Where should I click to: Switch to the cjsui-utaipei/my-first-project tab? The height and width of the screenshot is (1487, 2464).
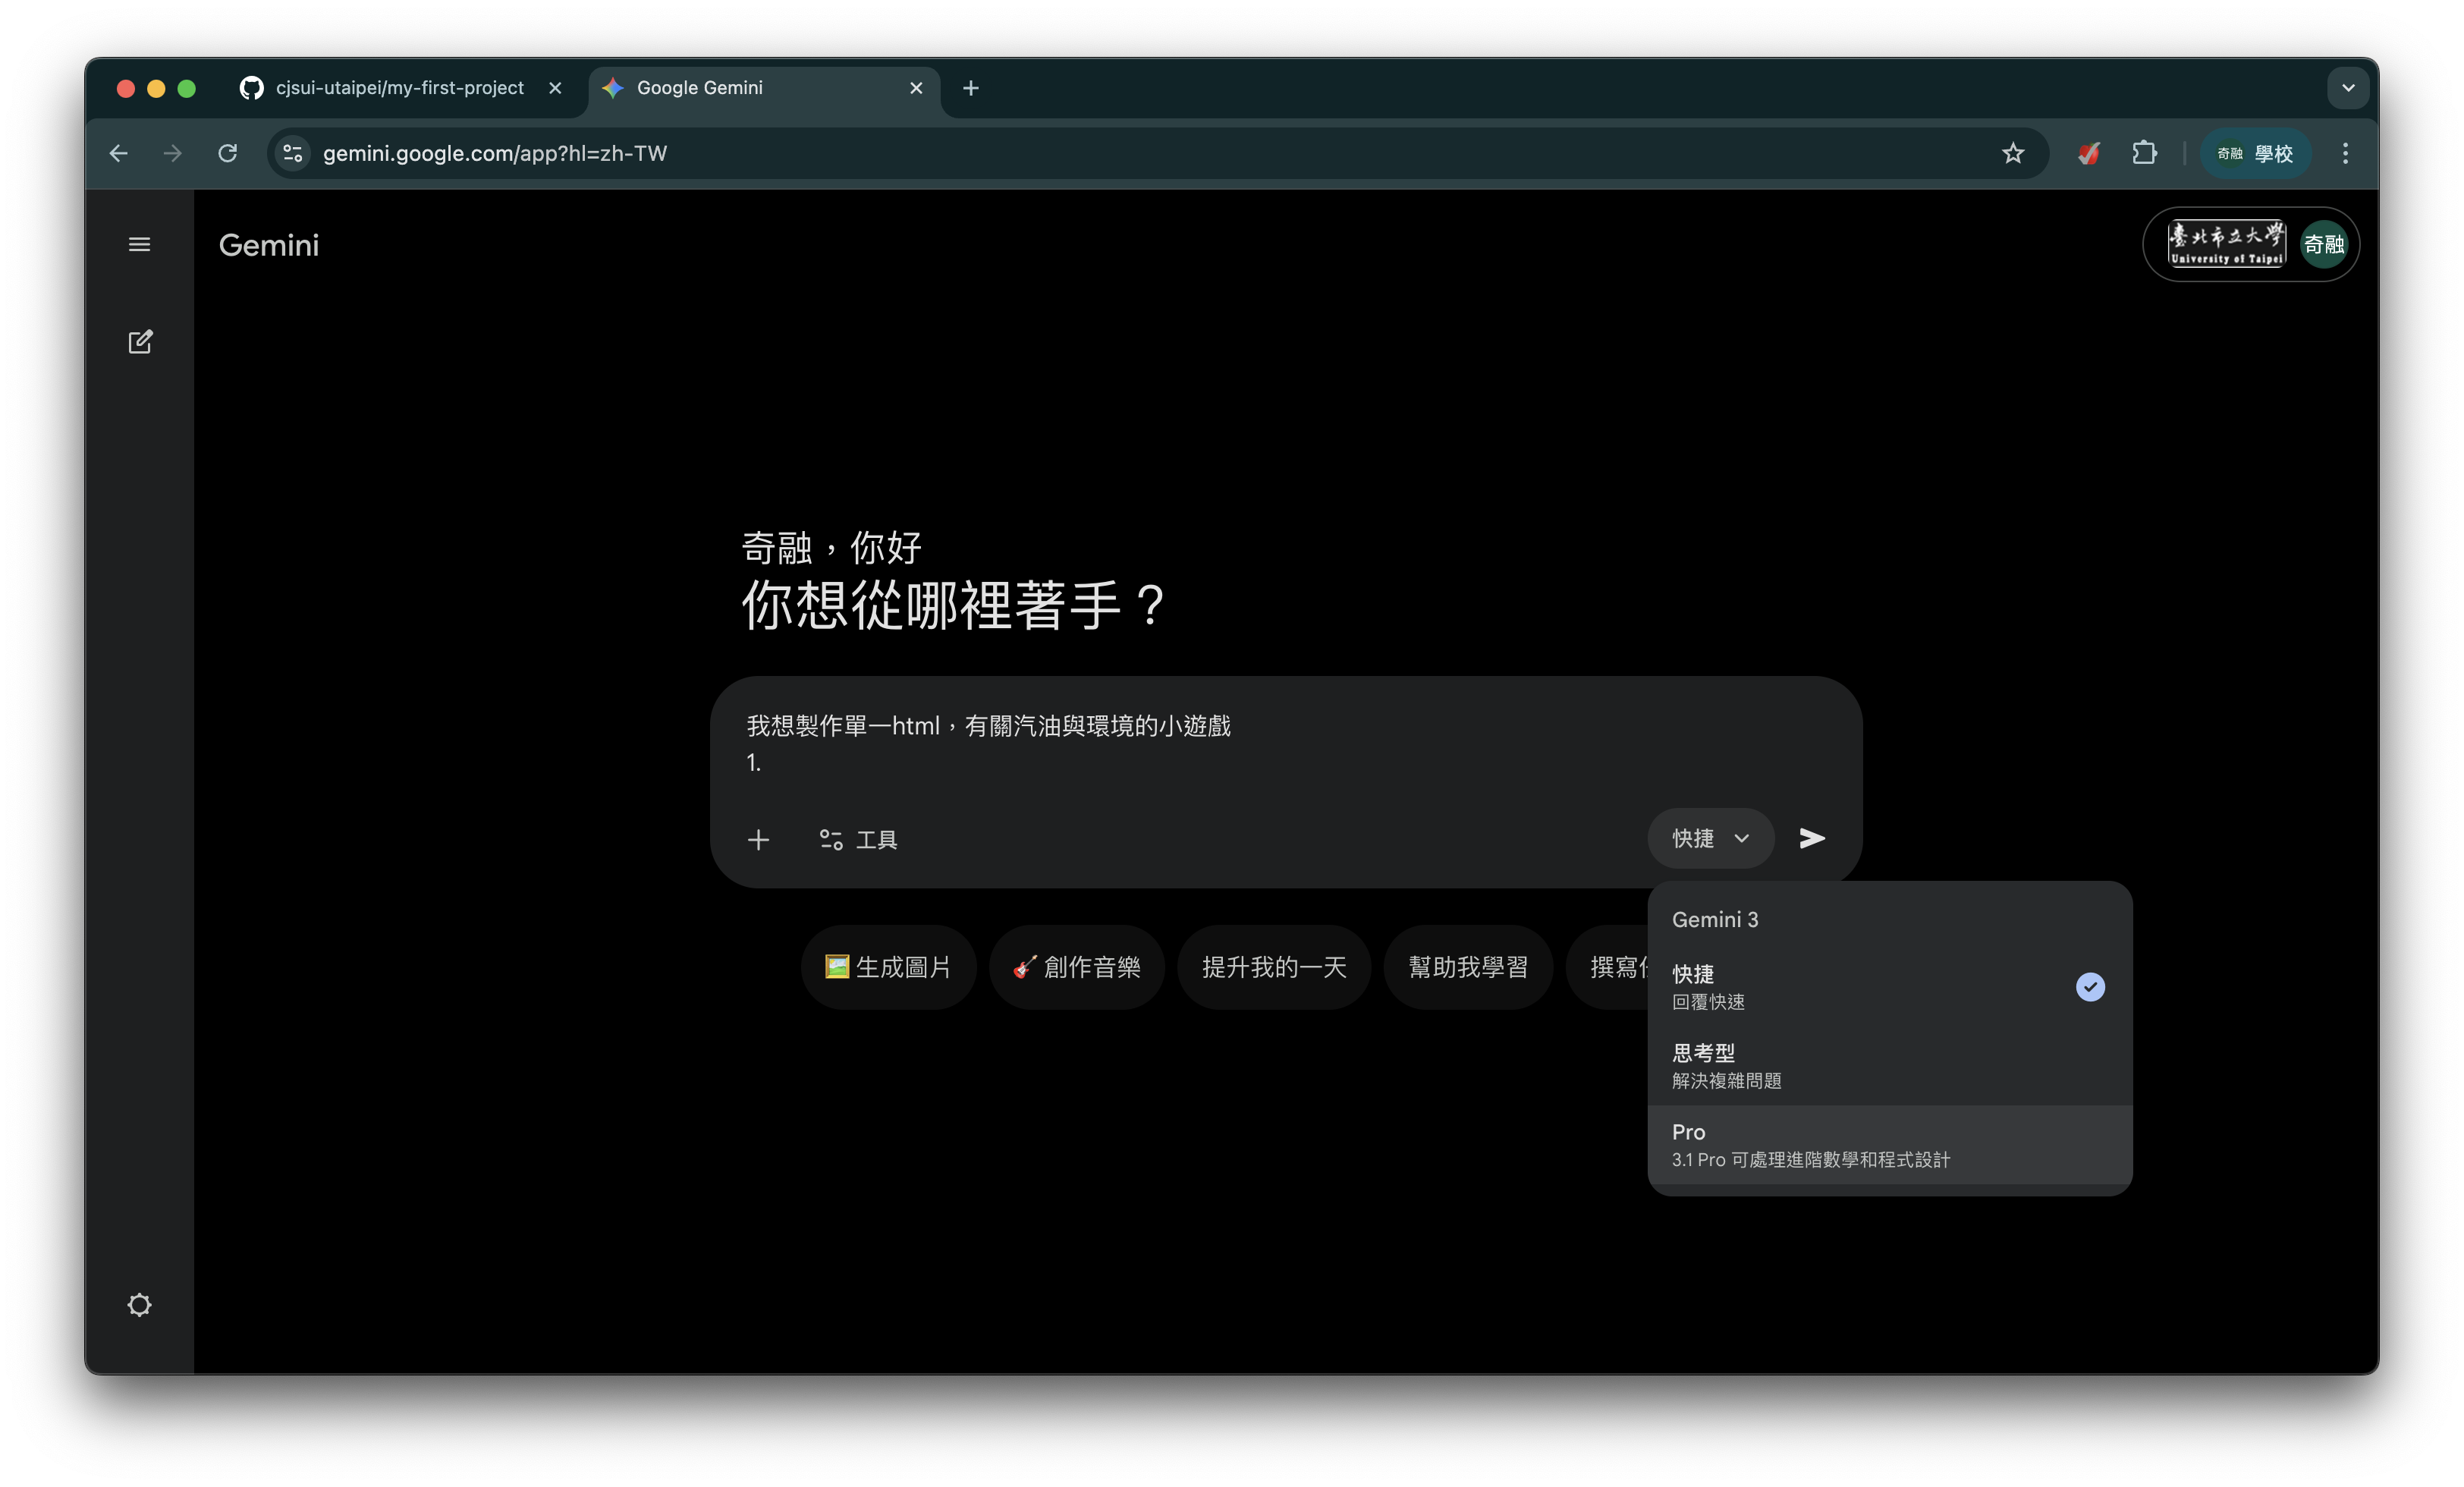(399, 88)
